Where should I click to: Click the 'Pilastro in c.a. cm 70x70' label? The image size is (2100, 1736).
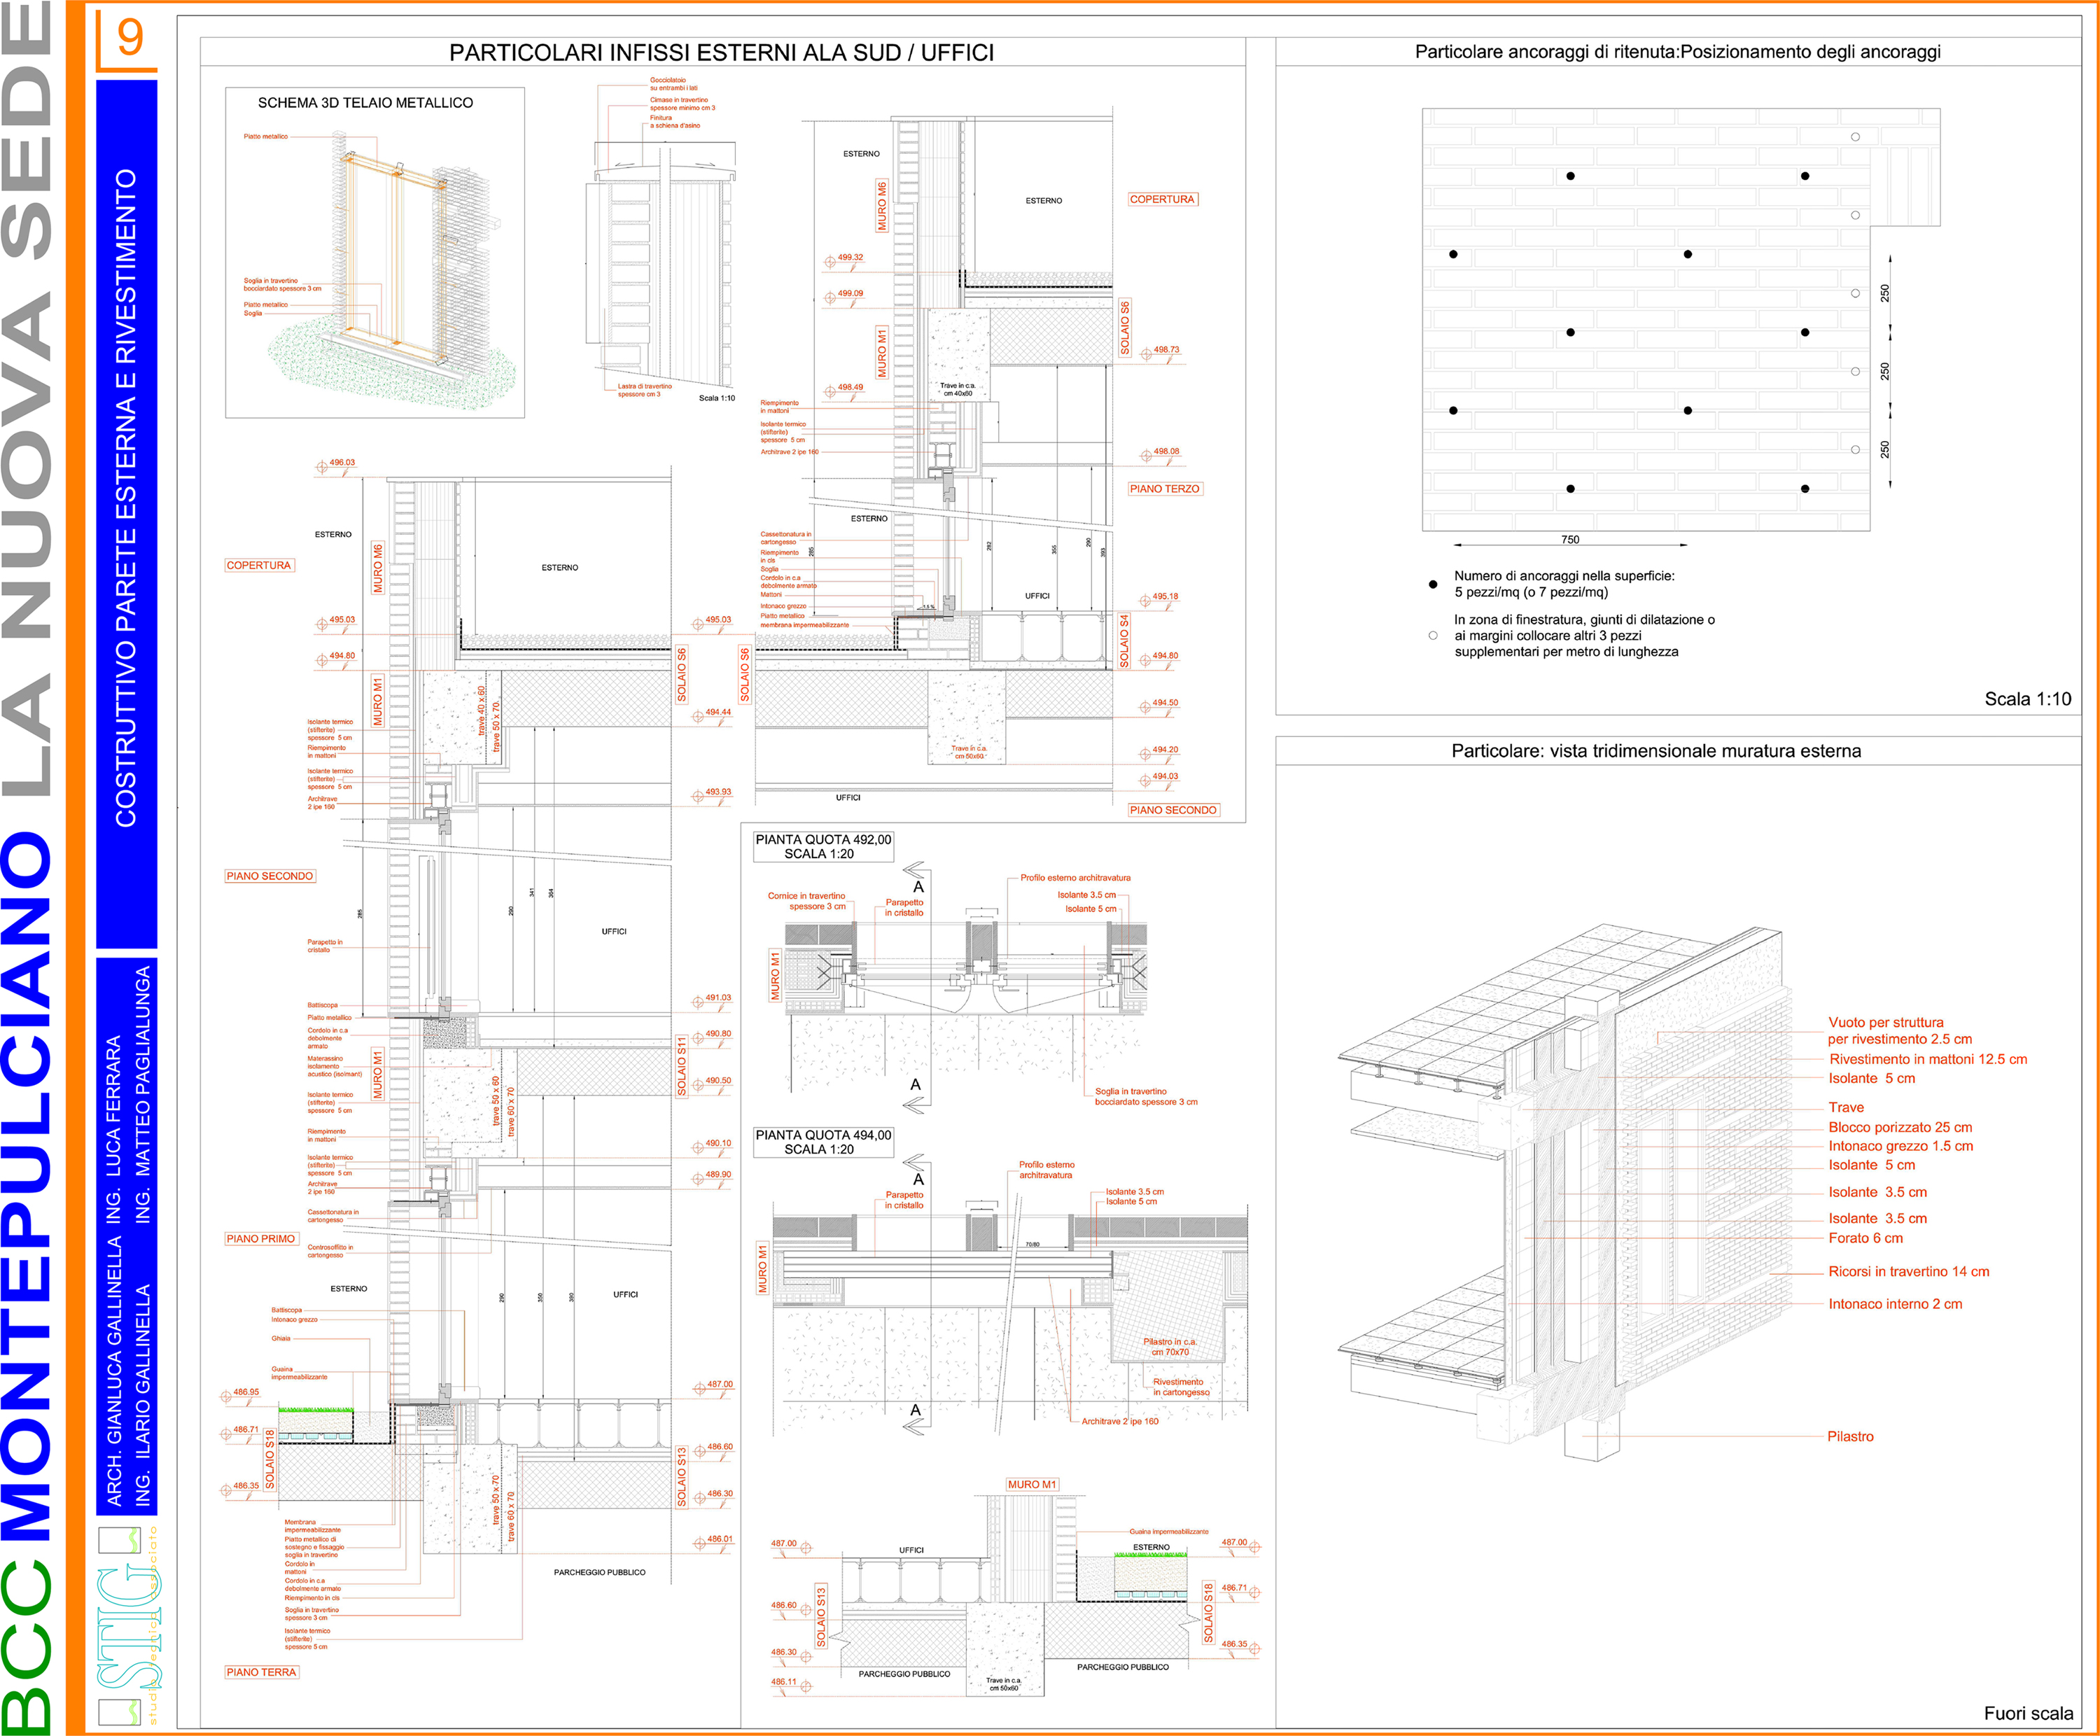1170,1347
